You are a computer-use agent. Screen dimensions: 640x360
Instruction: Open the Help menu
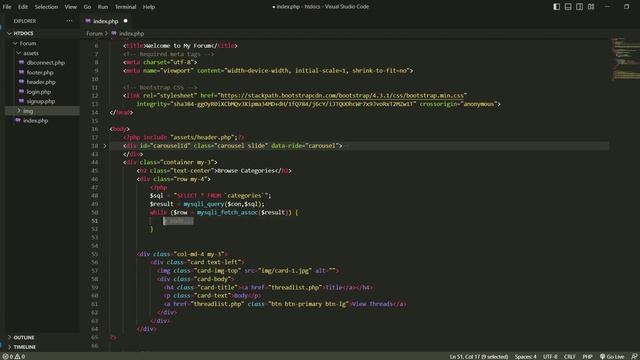[x=149, y=7]
